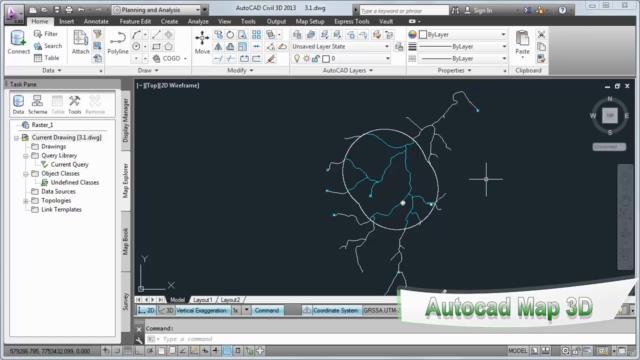
Task: Select the Move tool
Action: tap(202, 42)
